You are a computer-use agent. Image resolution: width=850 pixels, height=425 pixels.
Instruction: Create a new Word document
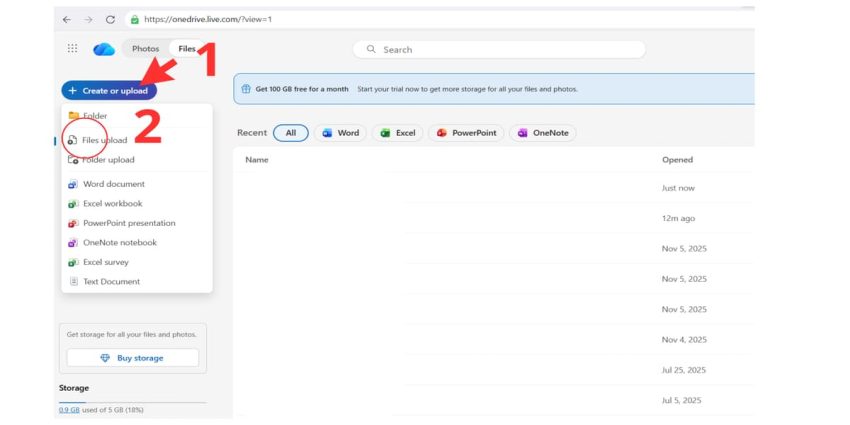[137, 184]
